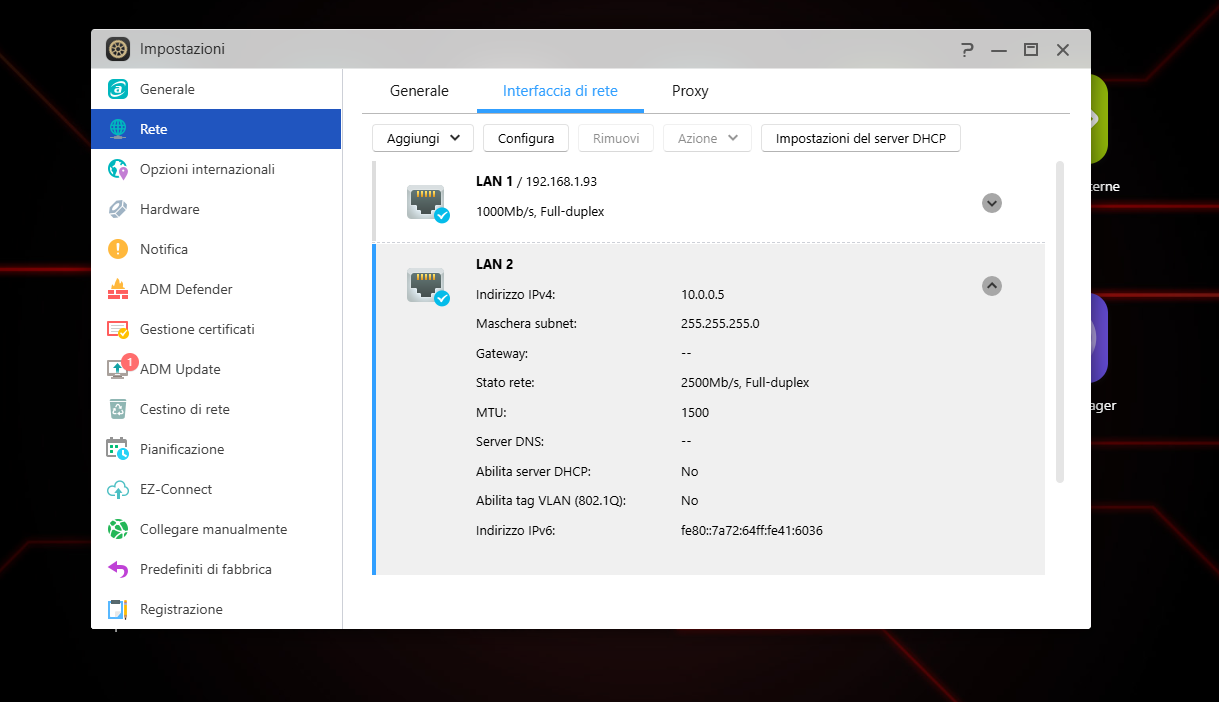The height and width of the screenshot is (702, 1219).
Task: Click the Pianificazione calendar icon
Action: (118, 449)
